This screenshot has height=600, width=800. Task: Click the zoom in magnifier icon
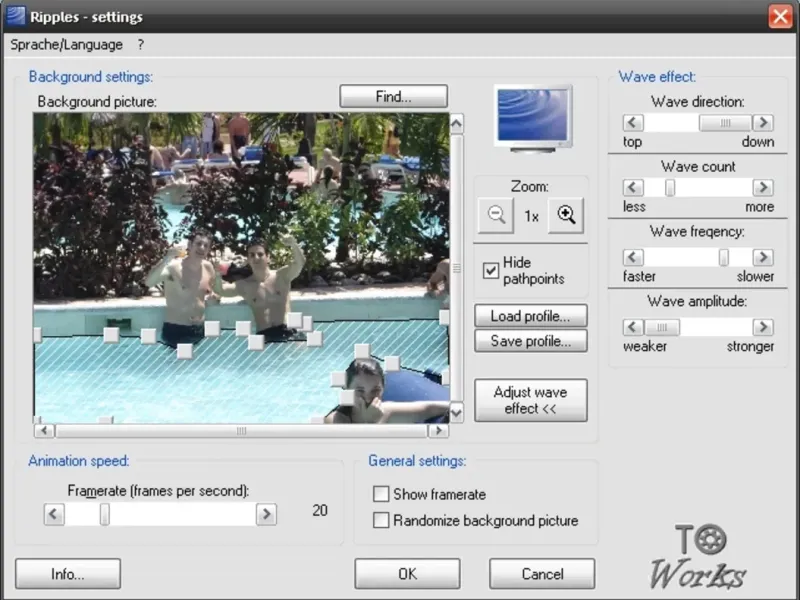point(566,215)
